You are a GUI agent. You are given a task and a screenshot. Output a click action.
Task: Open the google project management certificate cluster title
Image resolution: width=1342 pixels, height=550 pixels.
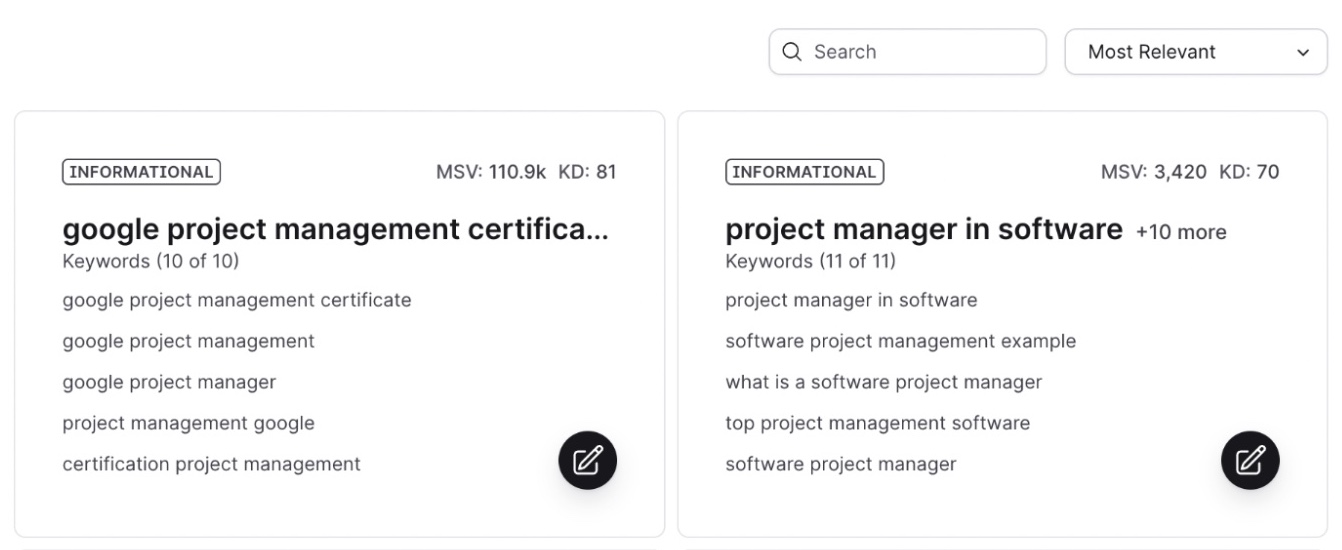(x=335, y=230)
